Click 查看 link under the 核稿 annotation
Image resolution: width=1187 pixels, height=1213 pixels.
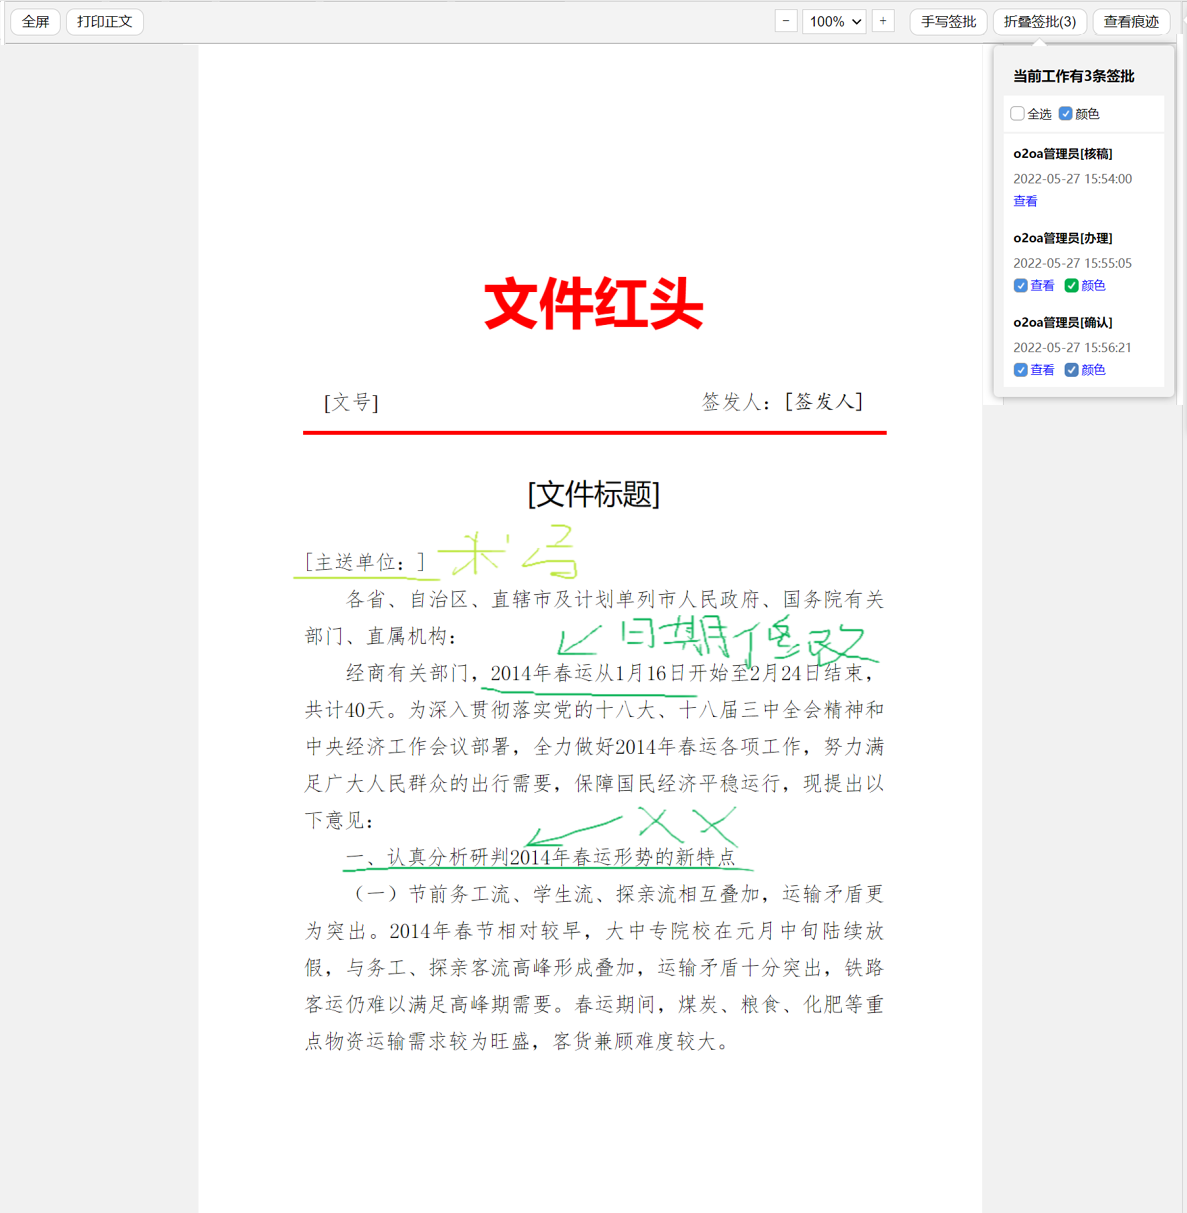click(1025, 201)
